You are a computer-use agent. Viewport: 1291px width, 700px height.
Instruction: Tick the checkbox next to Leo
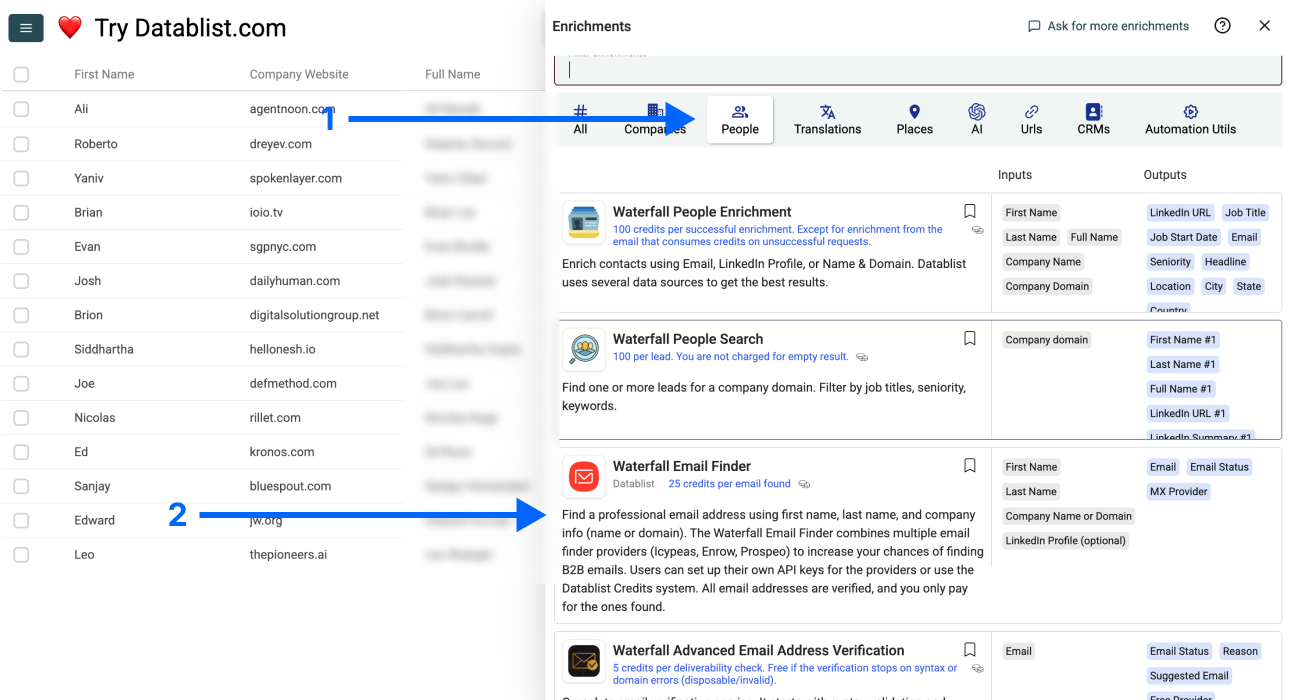click(21, 554)
